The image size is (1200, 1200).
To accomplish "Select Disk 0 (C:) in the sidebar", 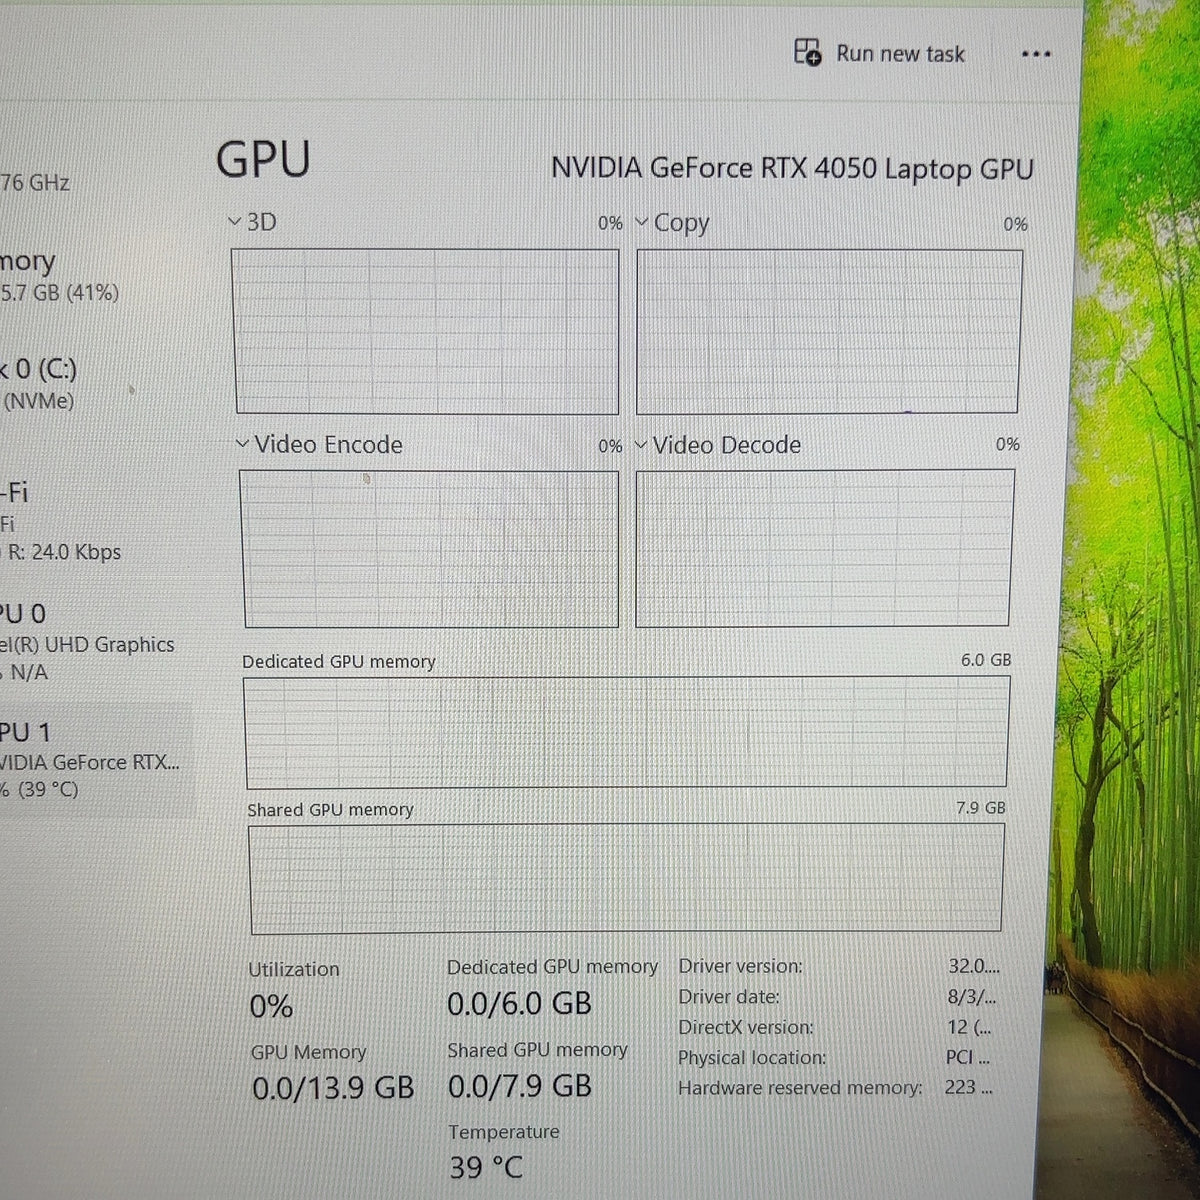I will pyautogui.click(x=40, y=384).
